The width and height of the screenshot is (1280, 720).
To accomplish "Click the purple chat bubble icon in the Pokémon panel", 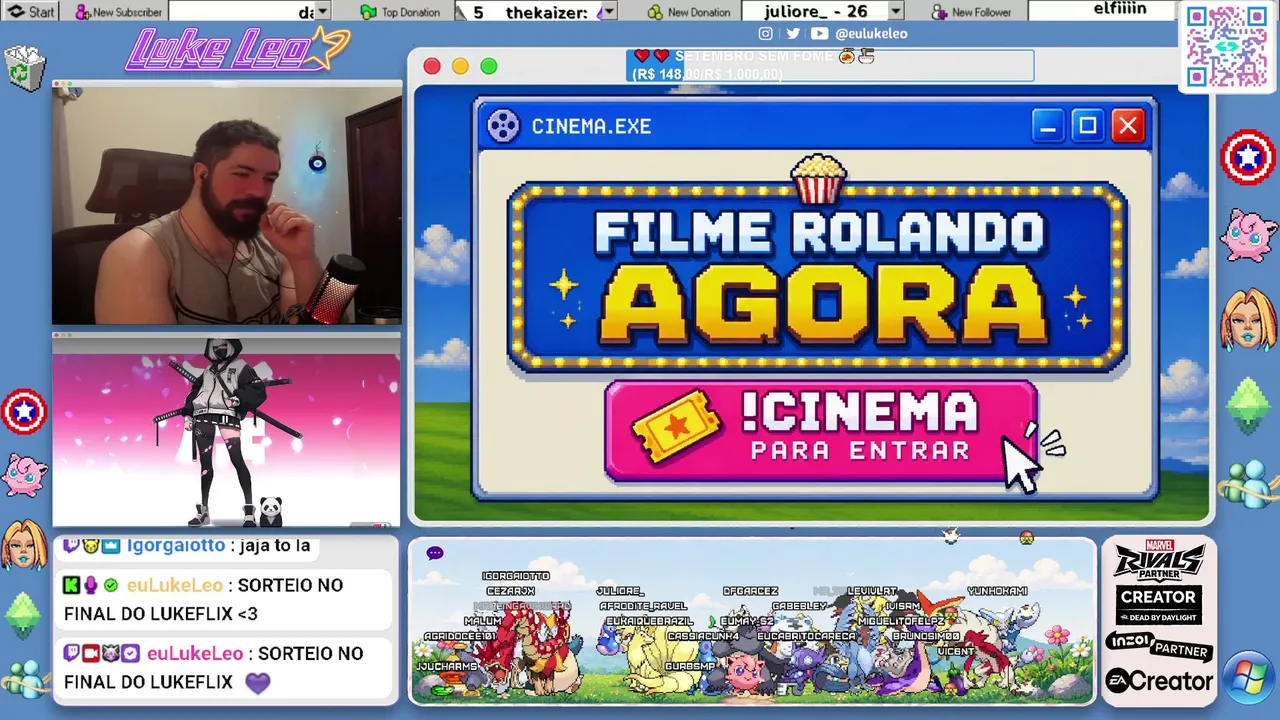I will (435, 553).
